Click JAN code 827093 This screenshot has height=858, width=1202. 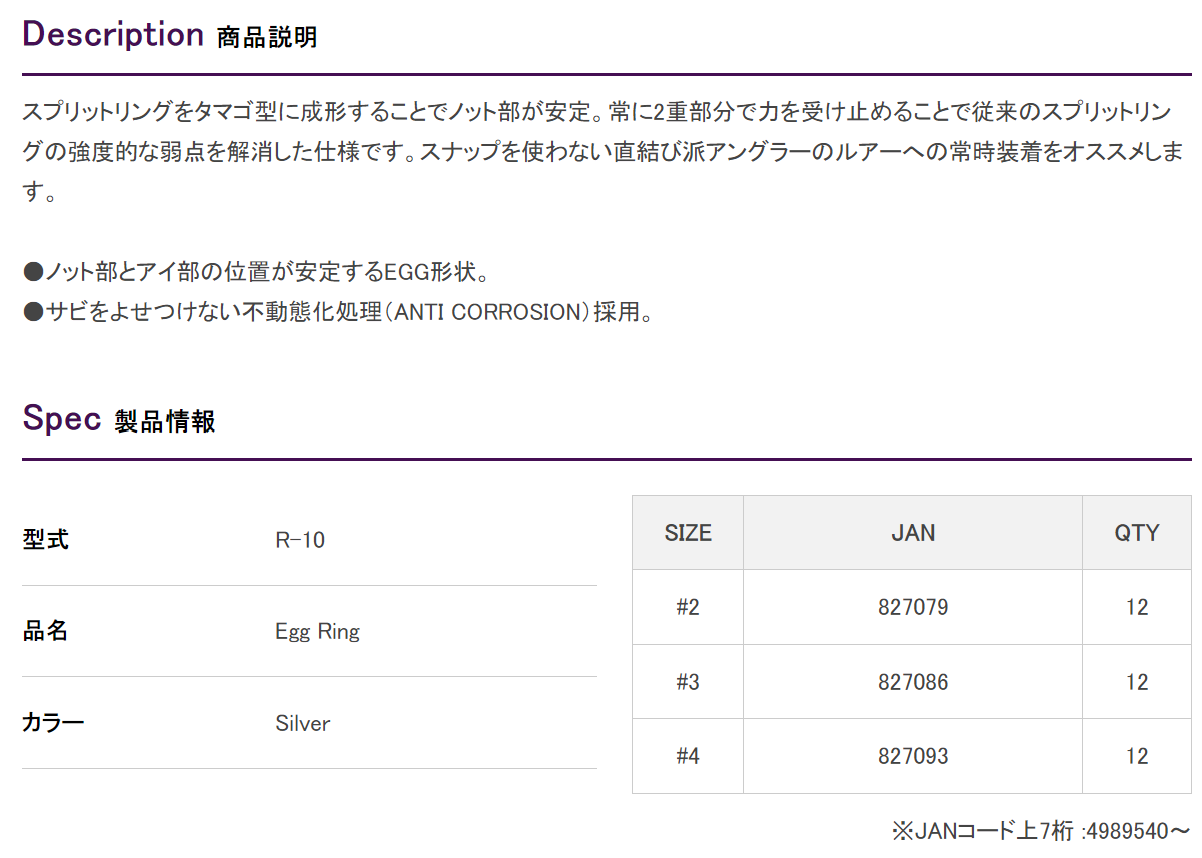click(913, 756)
